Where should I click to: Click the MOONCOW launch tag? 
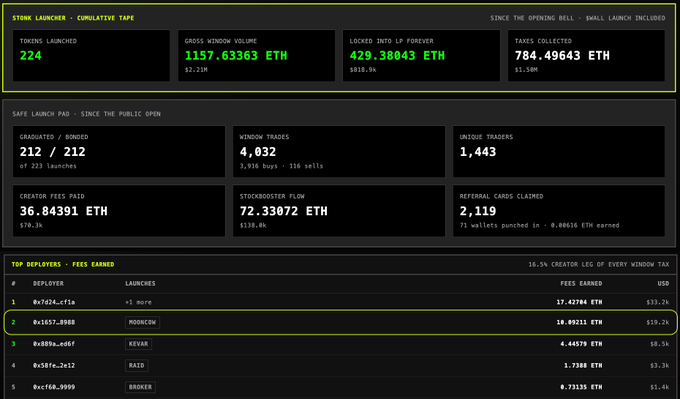142,322
